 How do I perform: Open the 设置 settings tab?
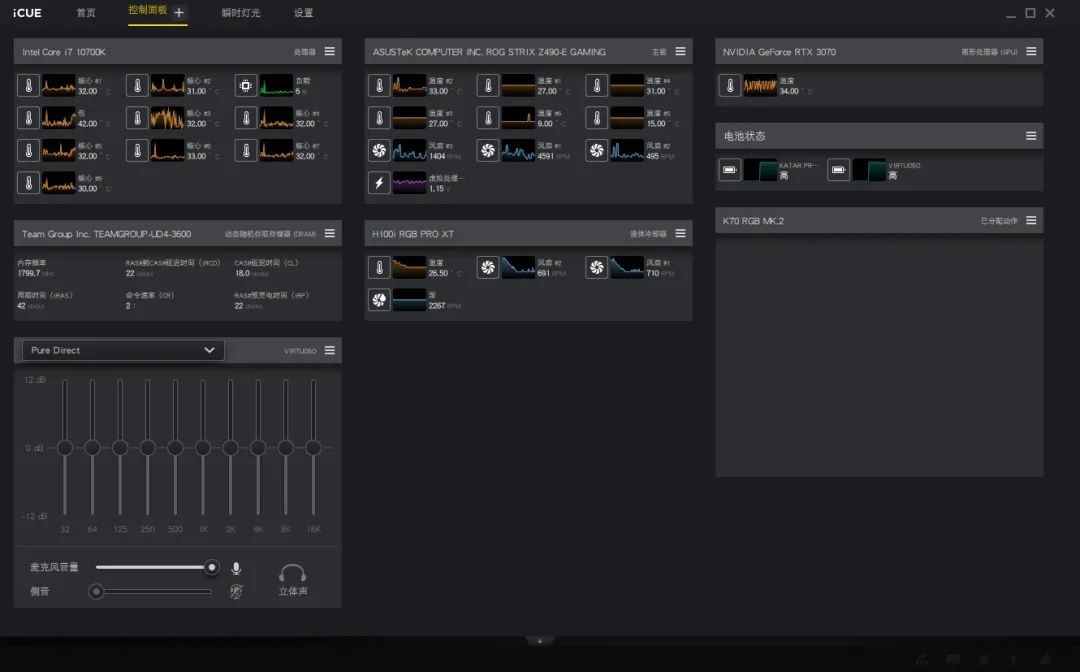point(304,13)
